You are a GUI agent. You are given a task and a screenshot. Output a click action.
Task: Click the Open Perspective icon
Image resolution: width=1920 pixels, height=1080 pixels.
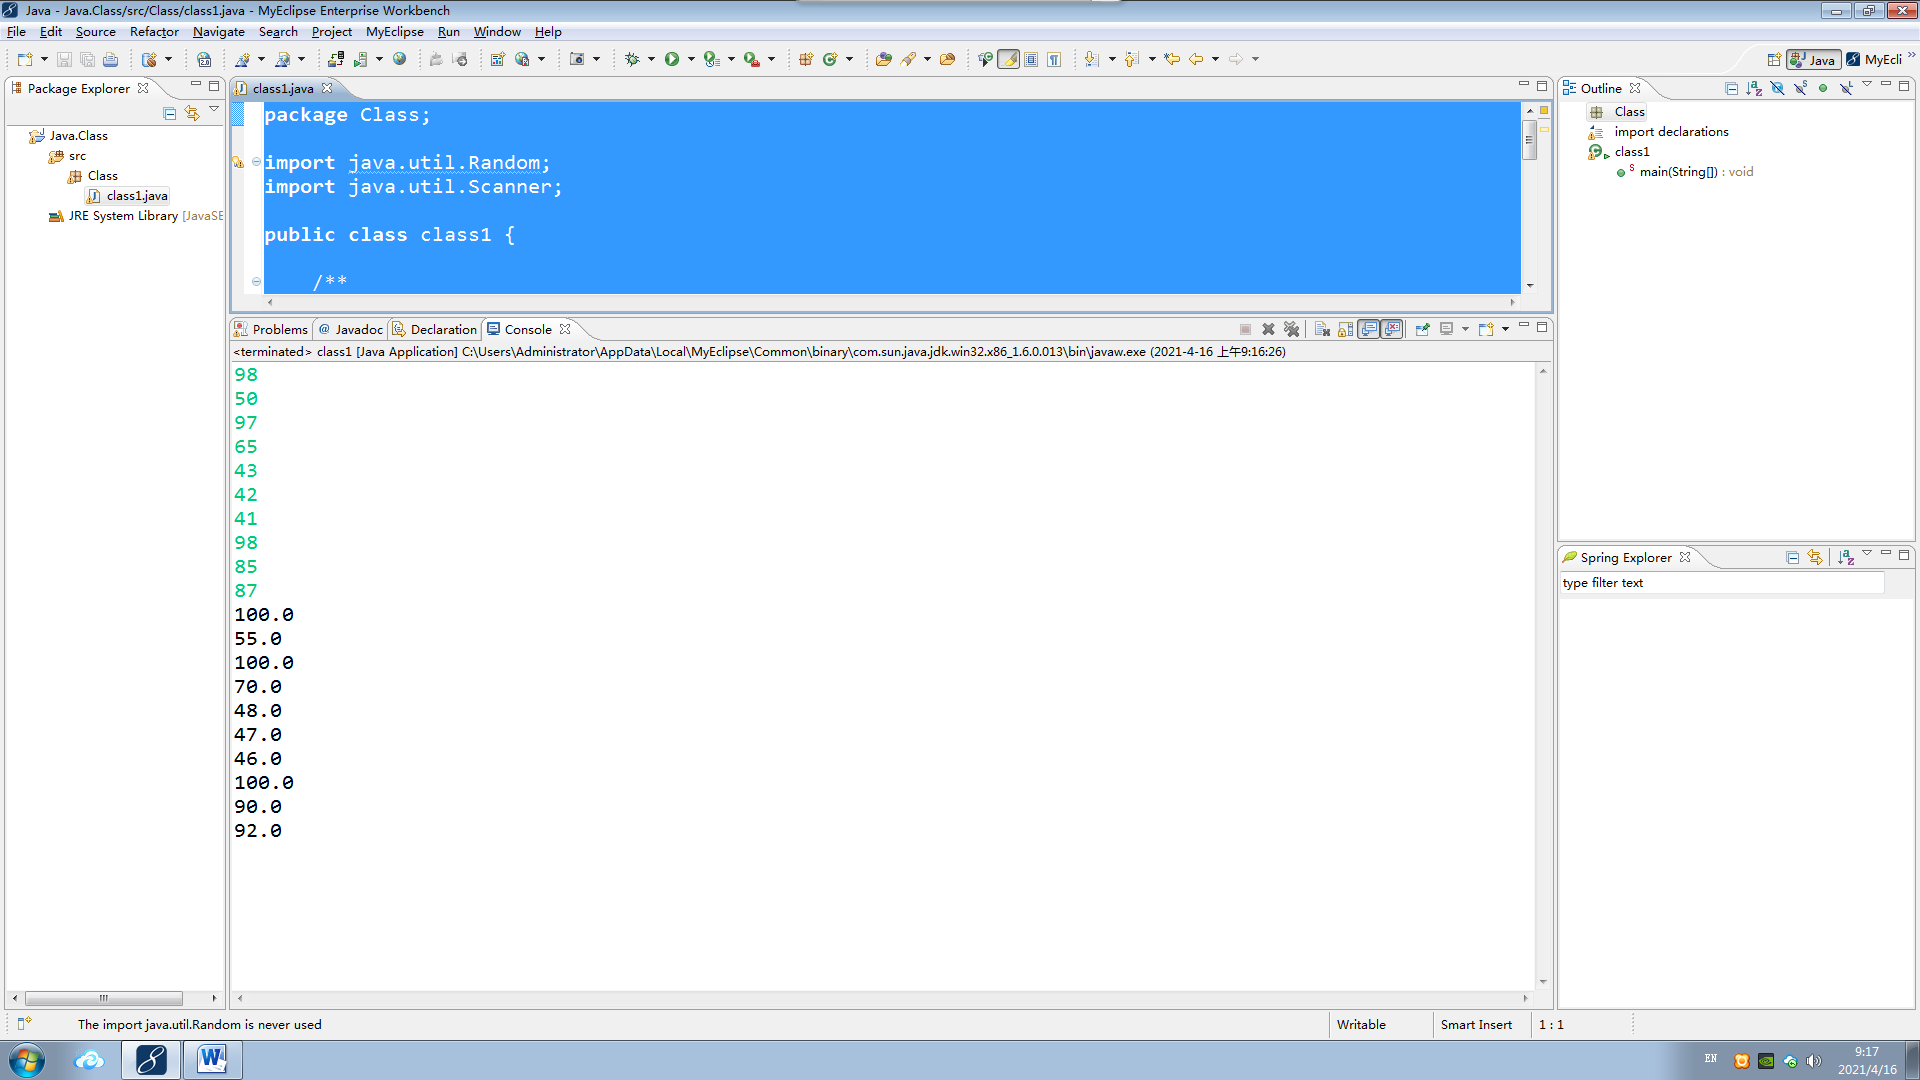[1774, 60]
